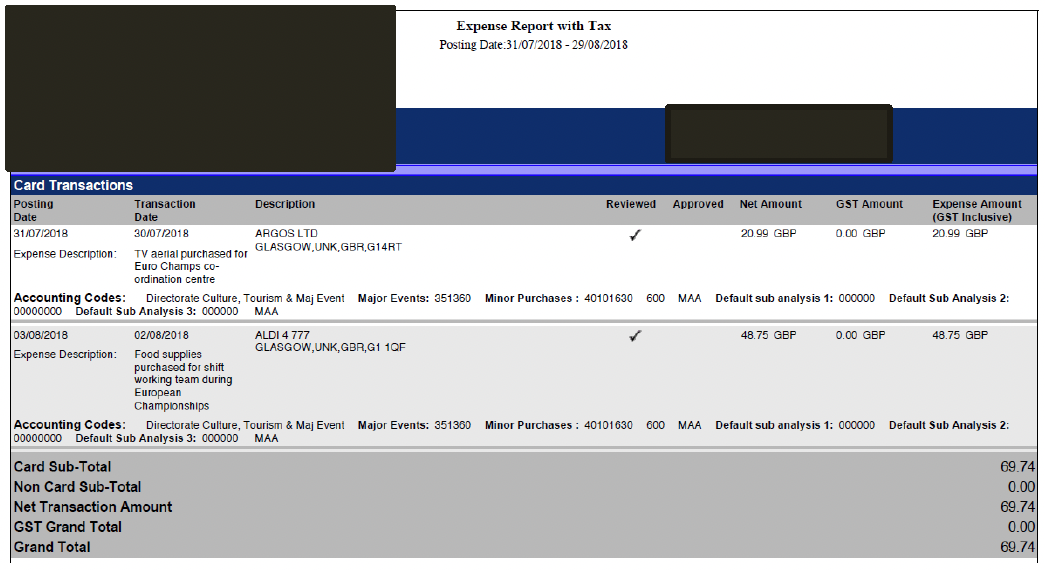Click the 'Grand Total' label

click(52, 547)
